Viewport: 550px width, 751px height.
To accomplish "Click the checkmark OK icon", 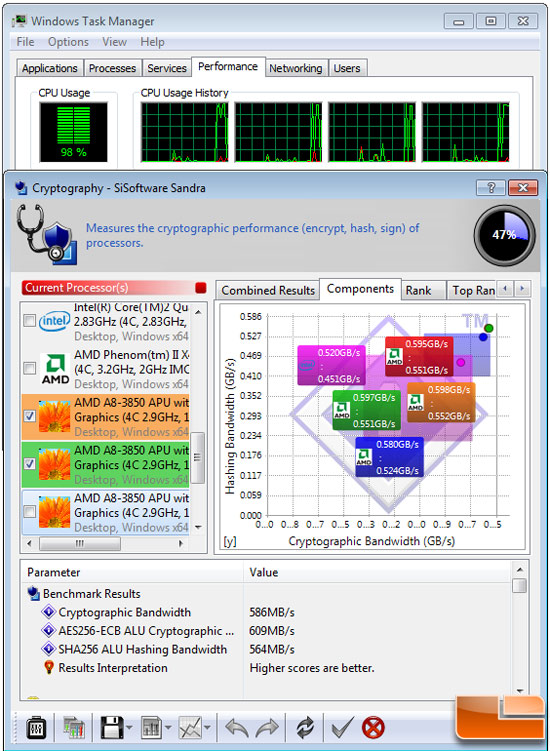I will 343,728.
